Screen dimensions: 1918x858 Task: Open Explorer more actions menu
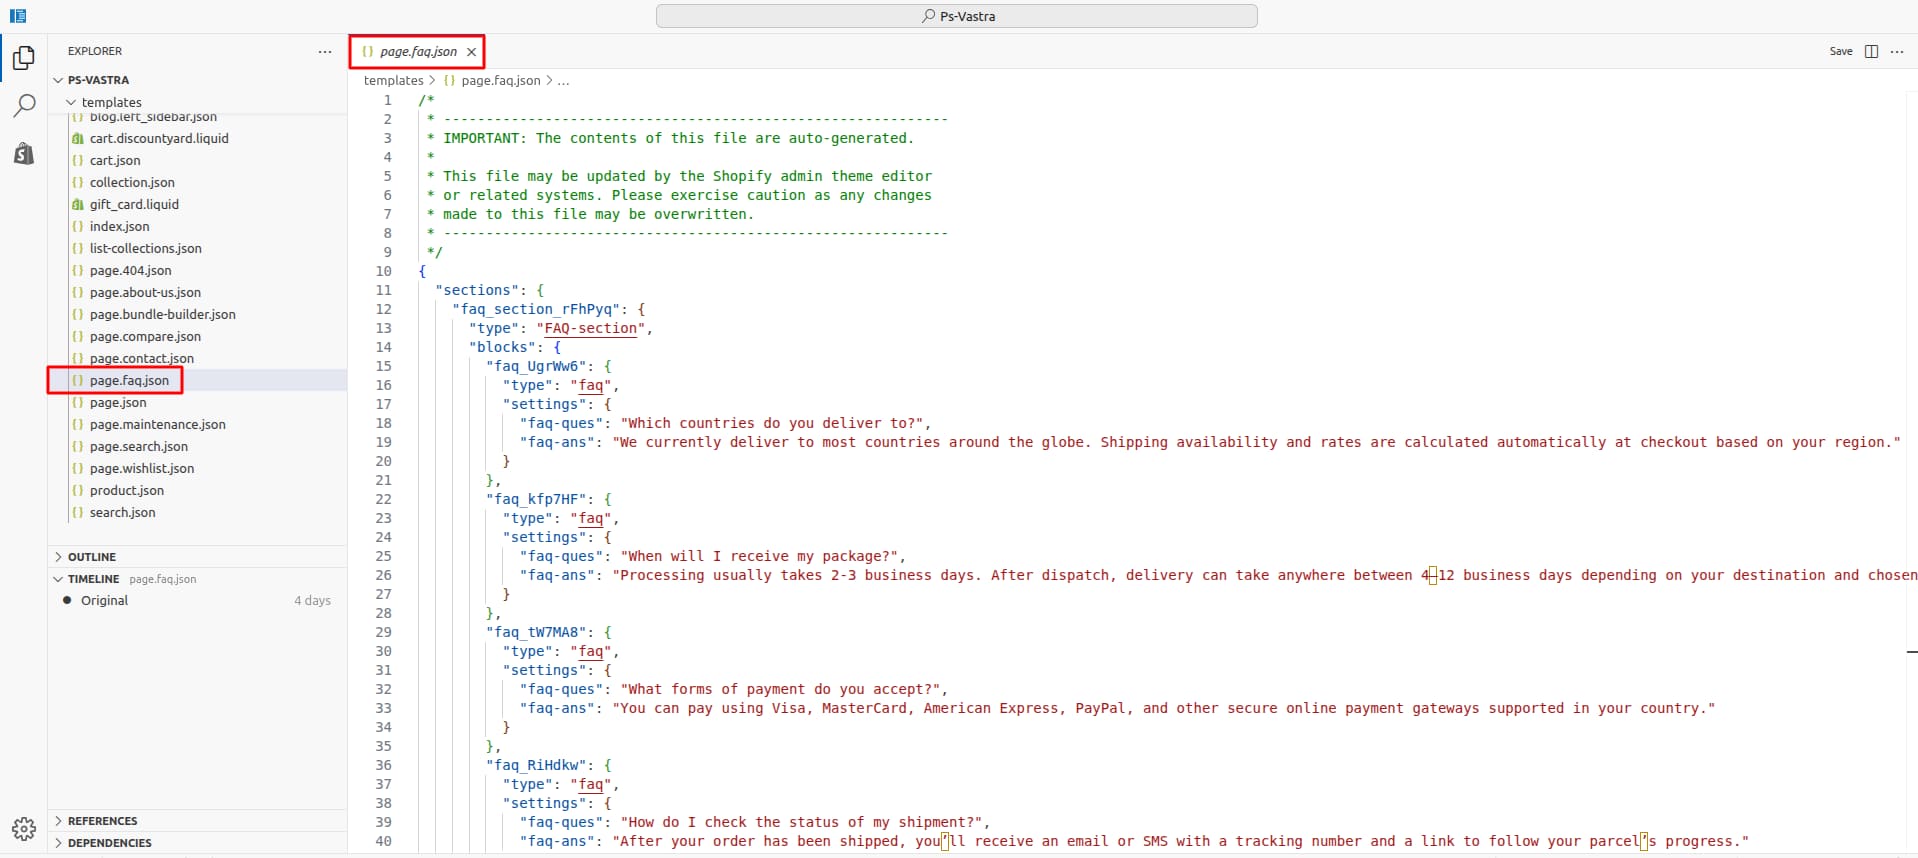coord(325,51)
